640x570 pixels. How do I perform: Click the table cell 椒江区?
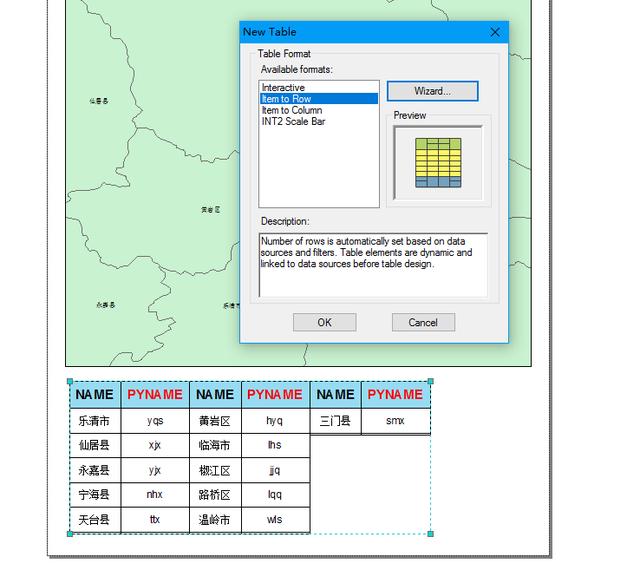pyautogui.click(x=215, y=470)
